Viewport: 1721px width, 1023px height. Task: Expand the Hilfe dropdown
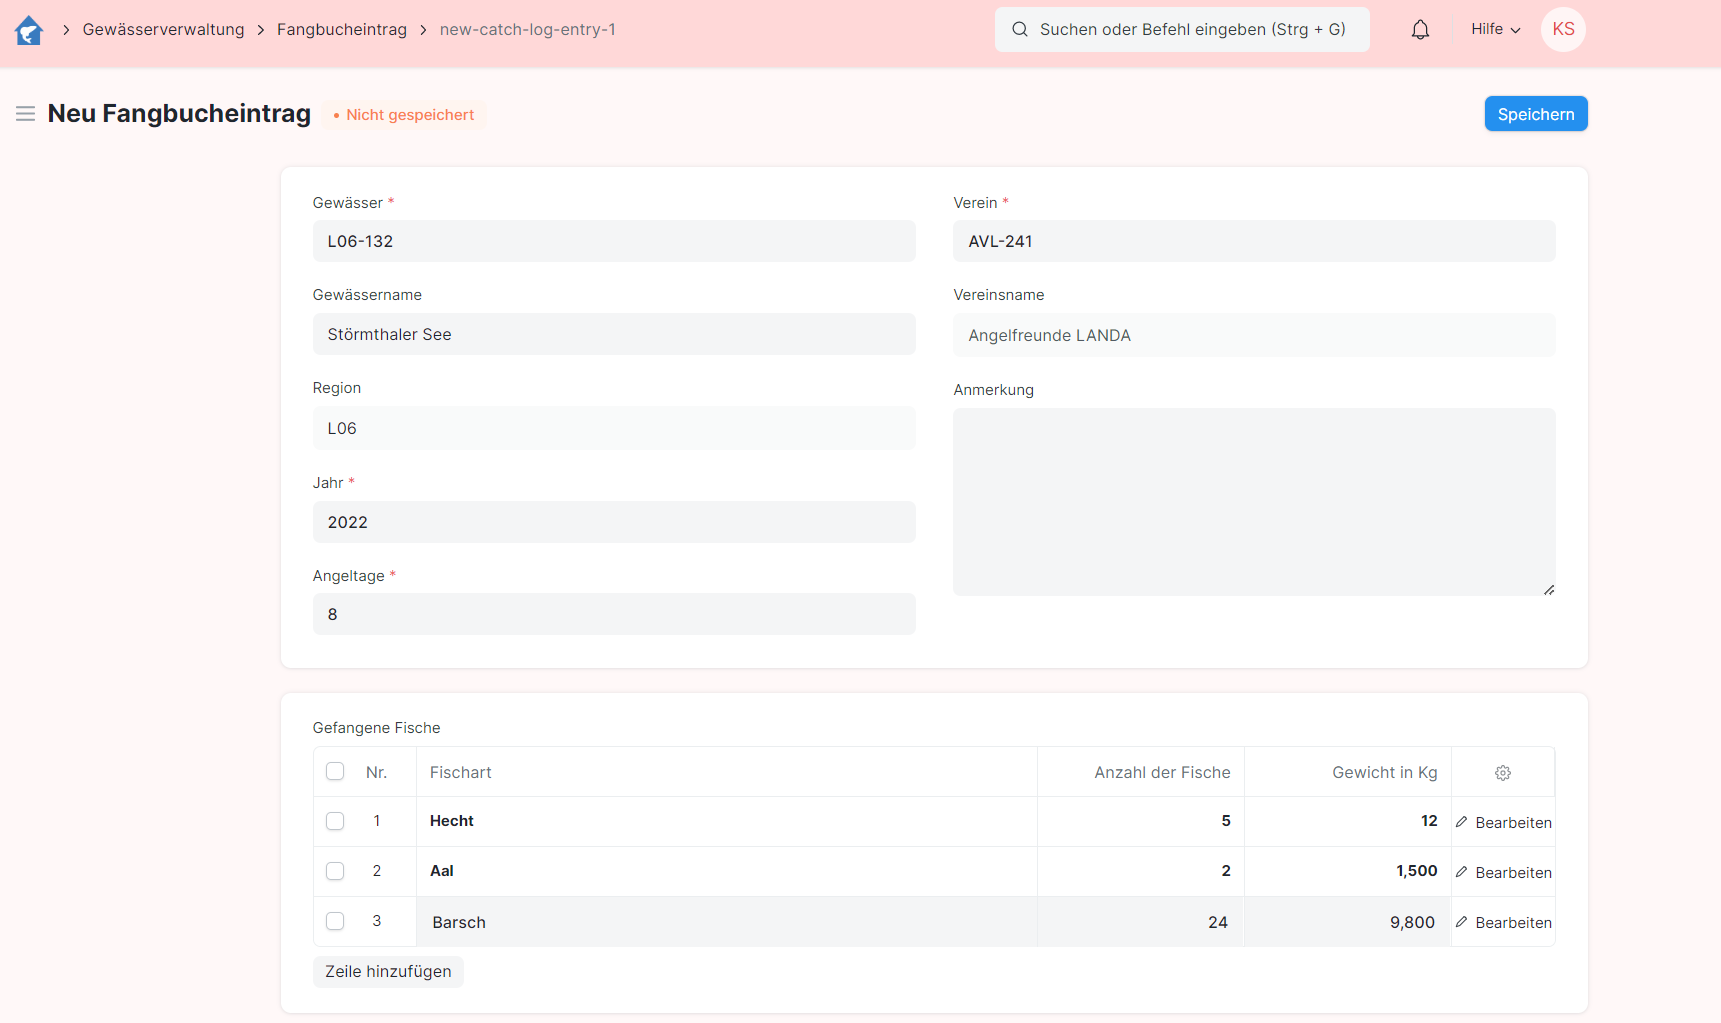coord(1495,30)
